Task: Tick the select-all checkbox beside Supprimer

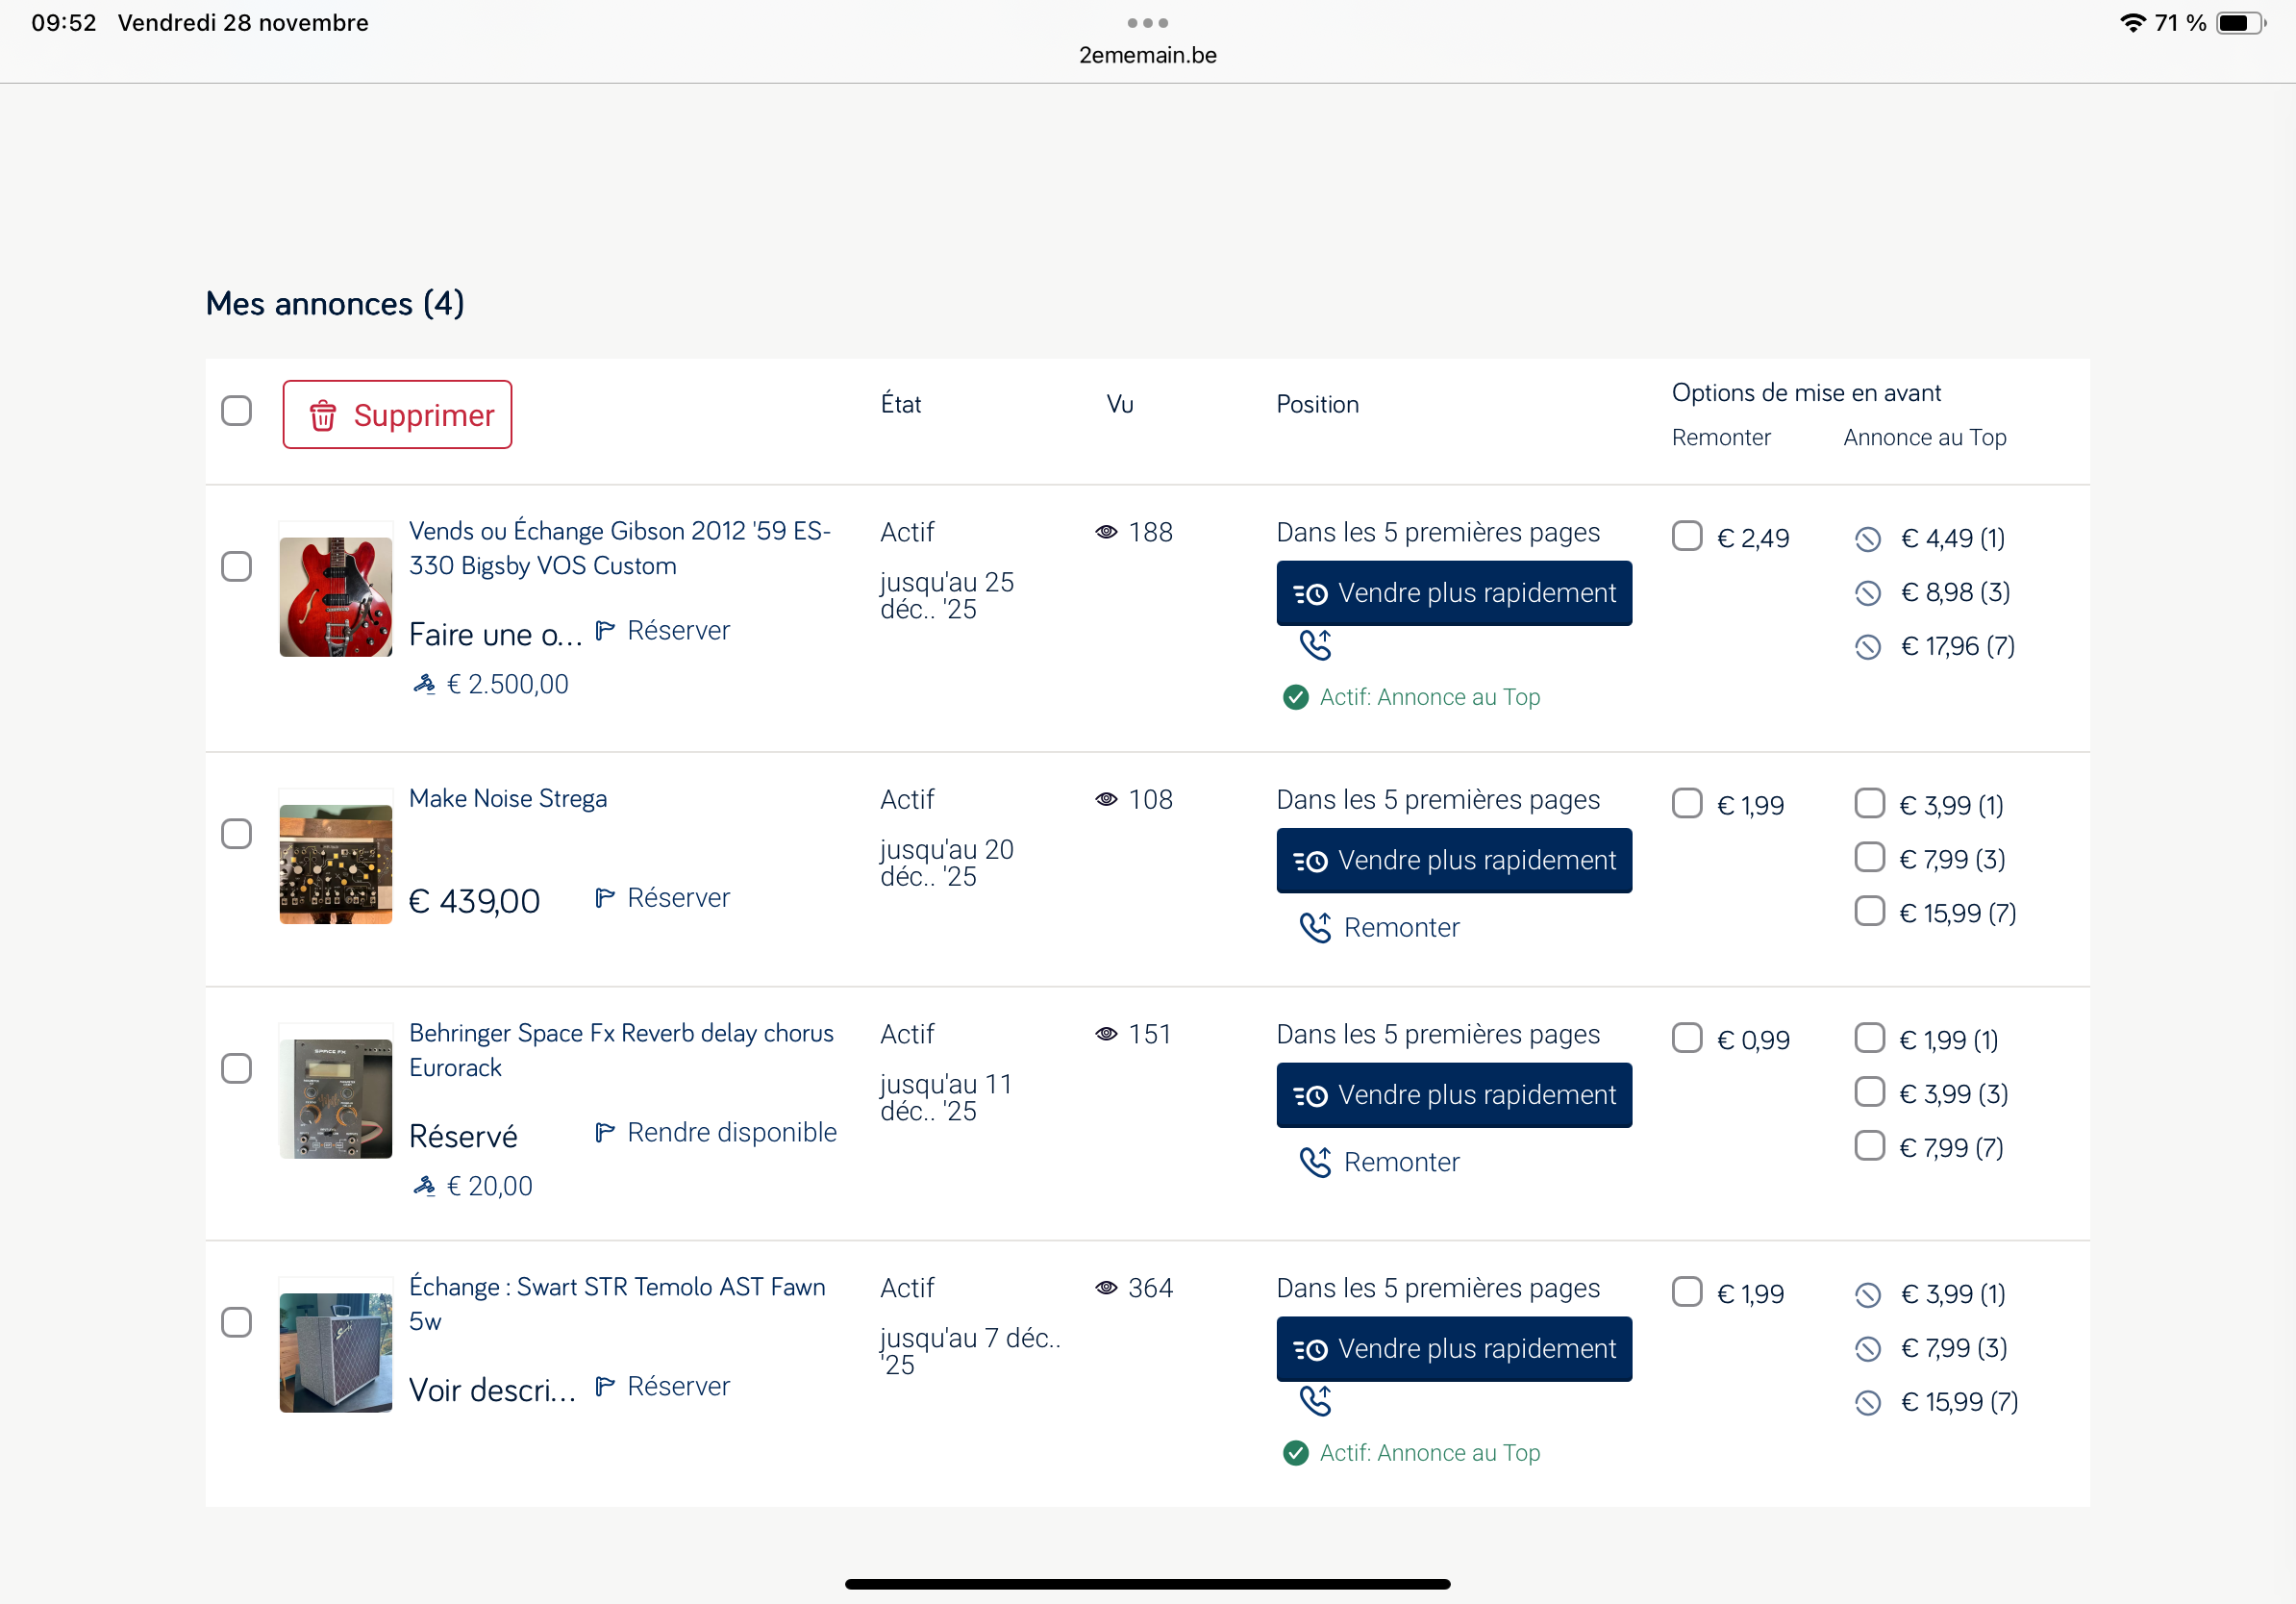Action: 236,411
